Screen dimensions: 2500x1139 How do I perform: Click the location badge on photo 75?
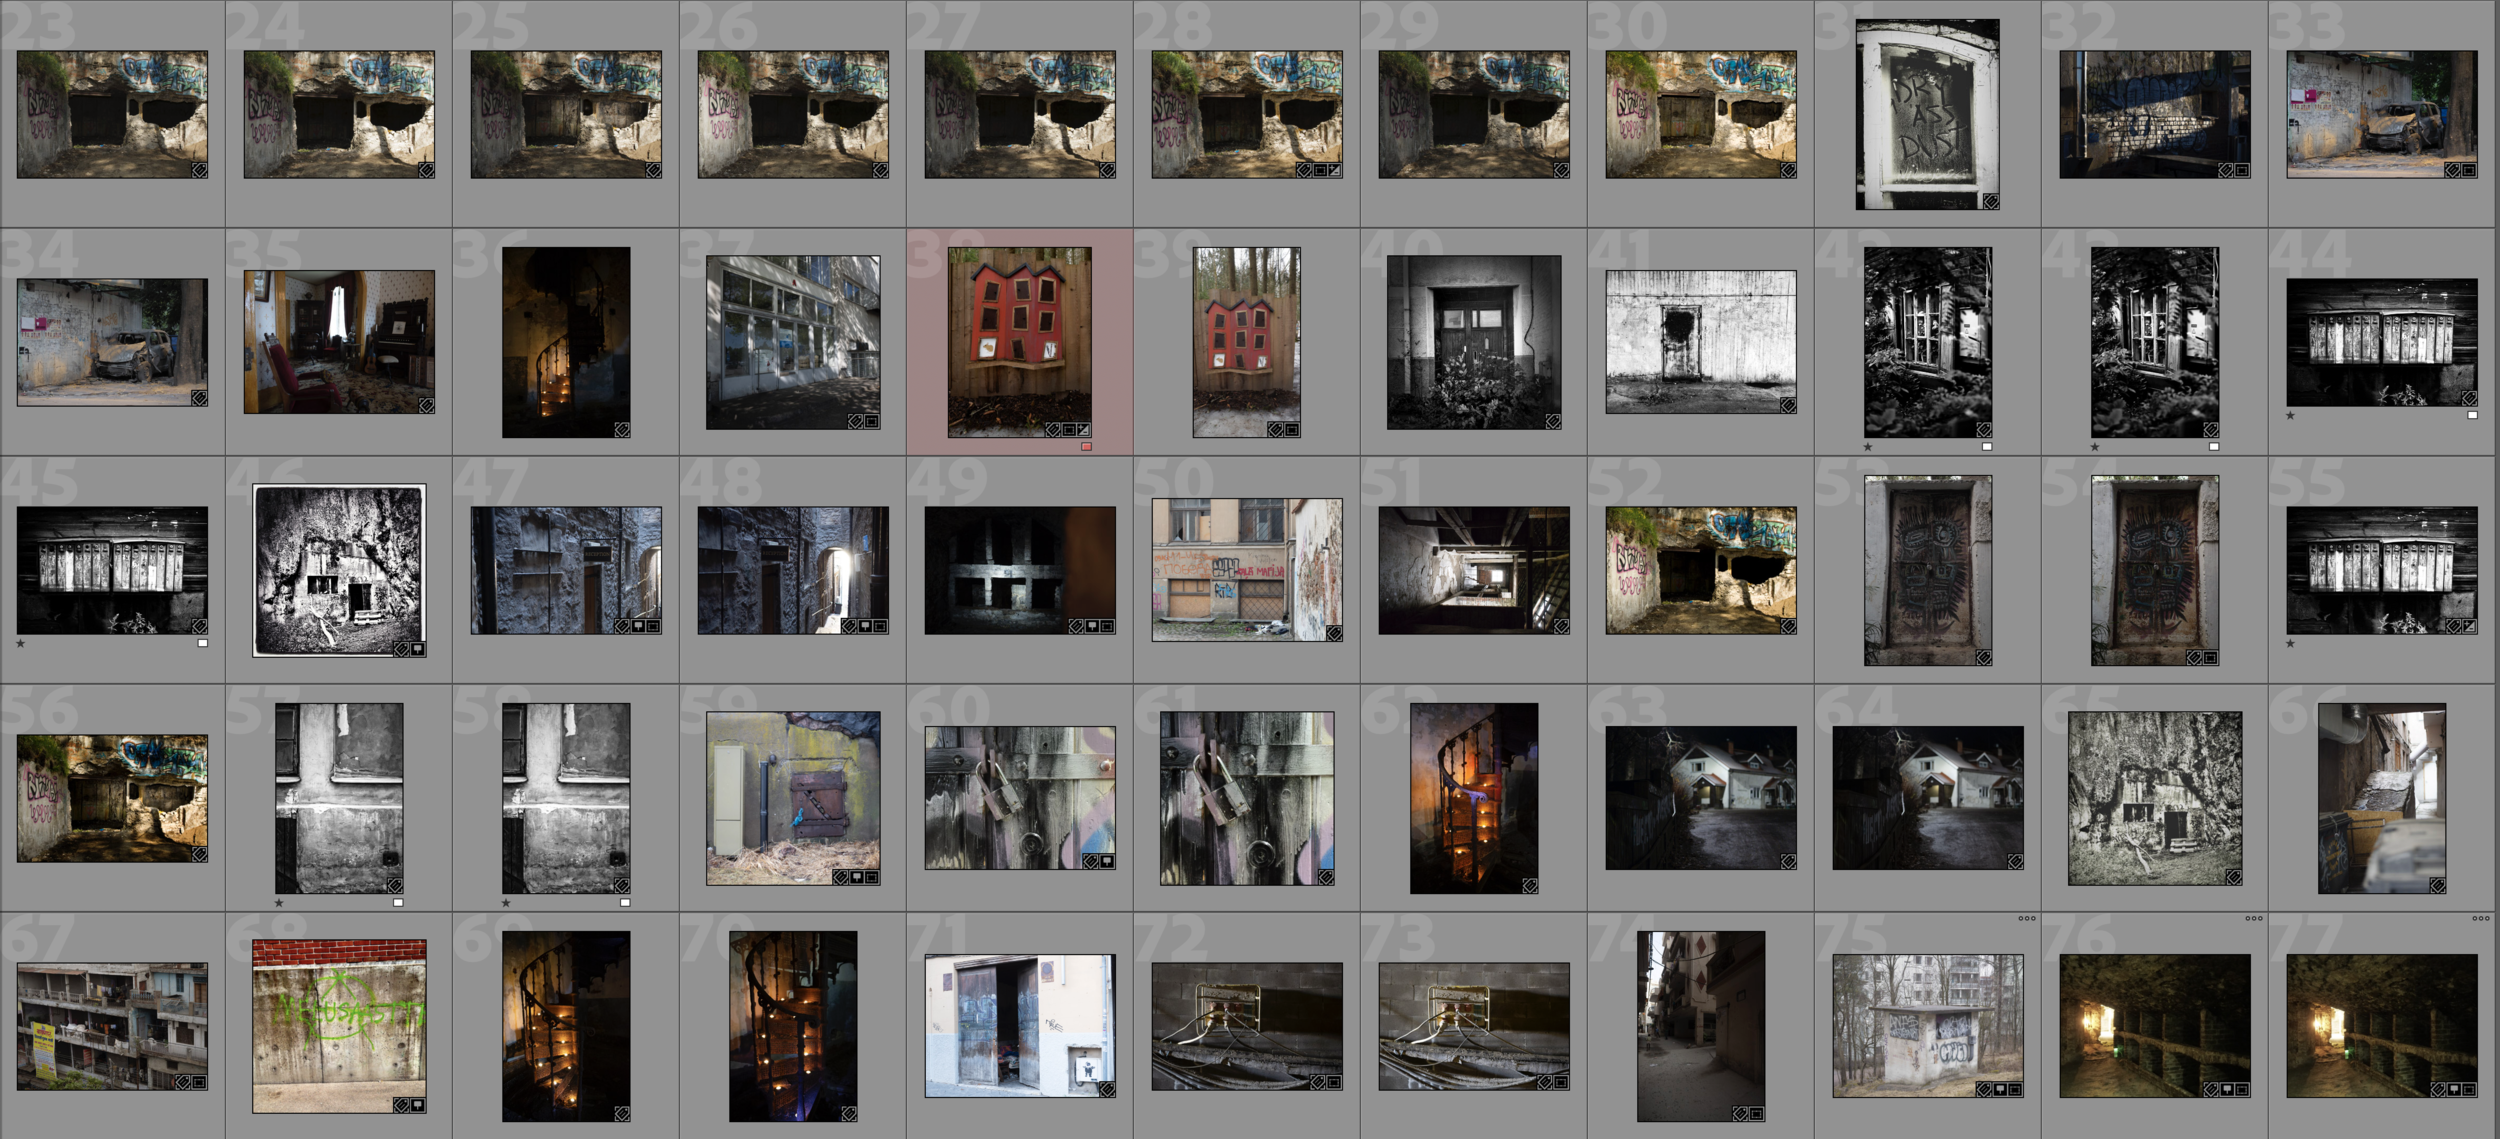click(x=2000, y=1089)
